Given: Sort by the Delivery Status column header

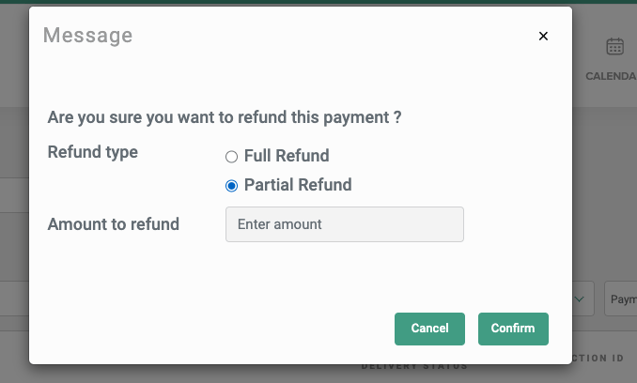Looking at the screenshot, I should tap(414, 366).
